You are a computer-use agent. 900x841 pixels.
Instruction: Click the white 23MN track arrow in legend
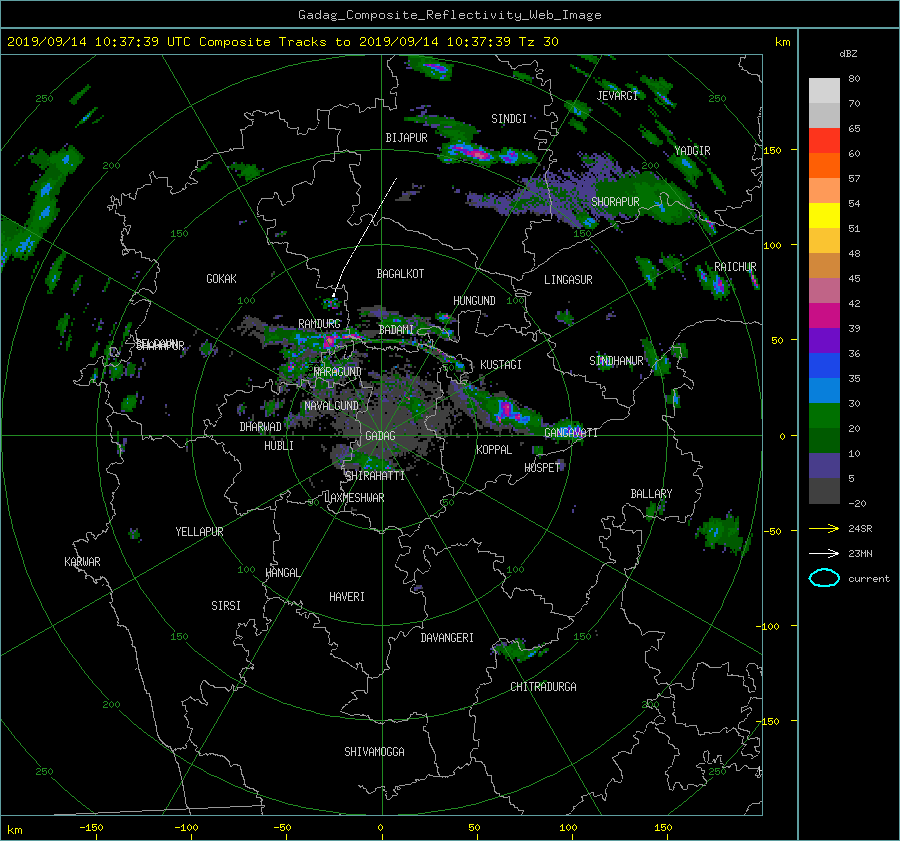[x=824, y=553]
